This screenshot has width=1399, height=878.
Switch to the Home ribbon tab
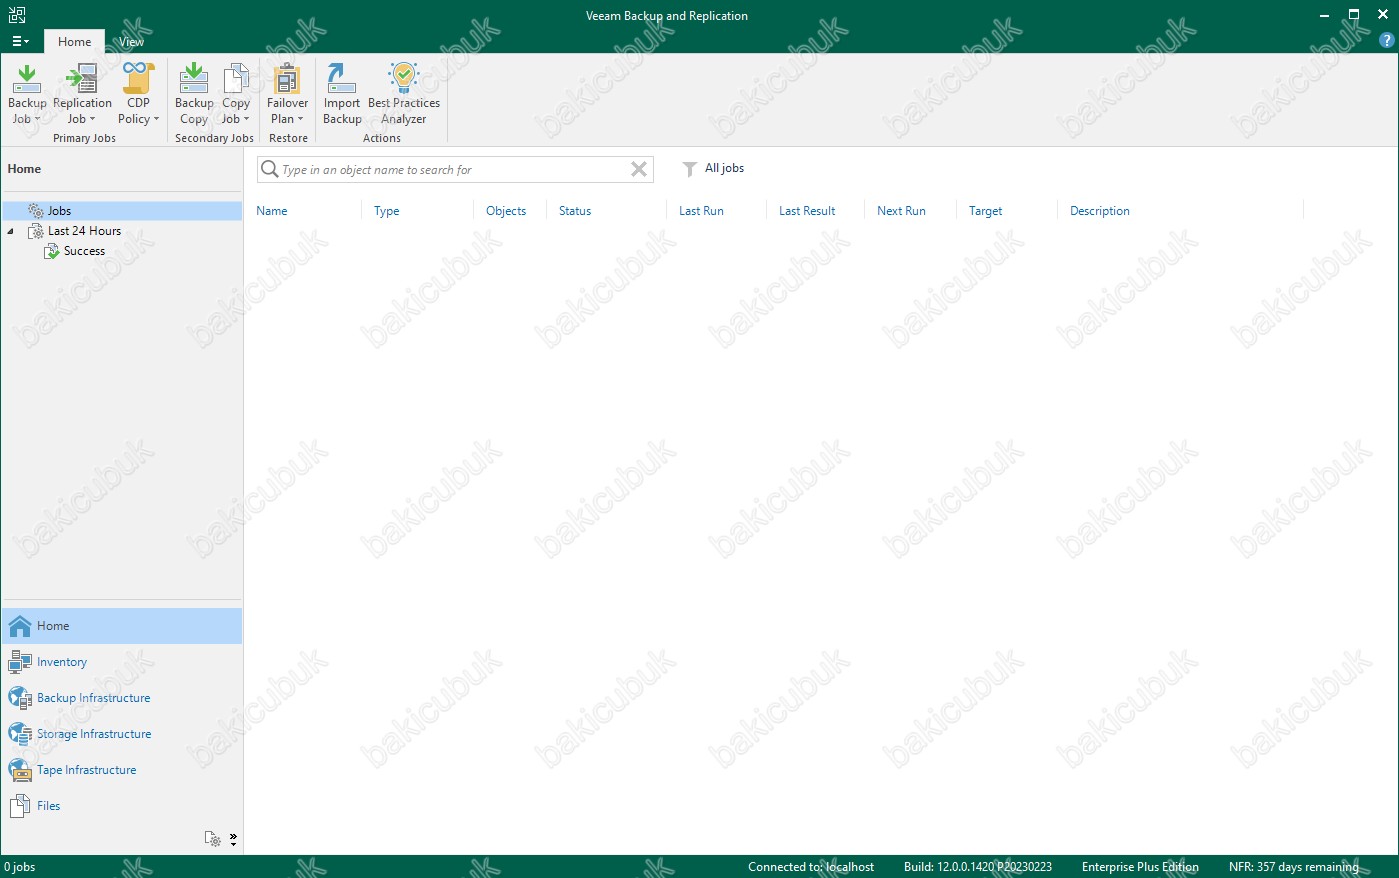pyautogui.click(x=74, y=42)
